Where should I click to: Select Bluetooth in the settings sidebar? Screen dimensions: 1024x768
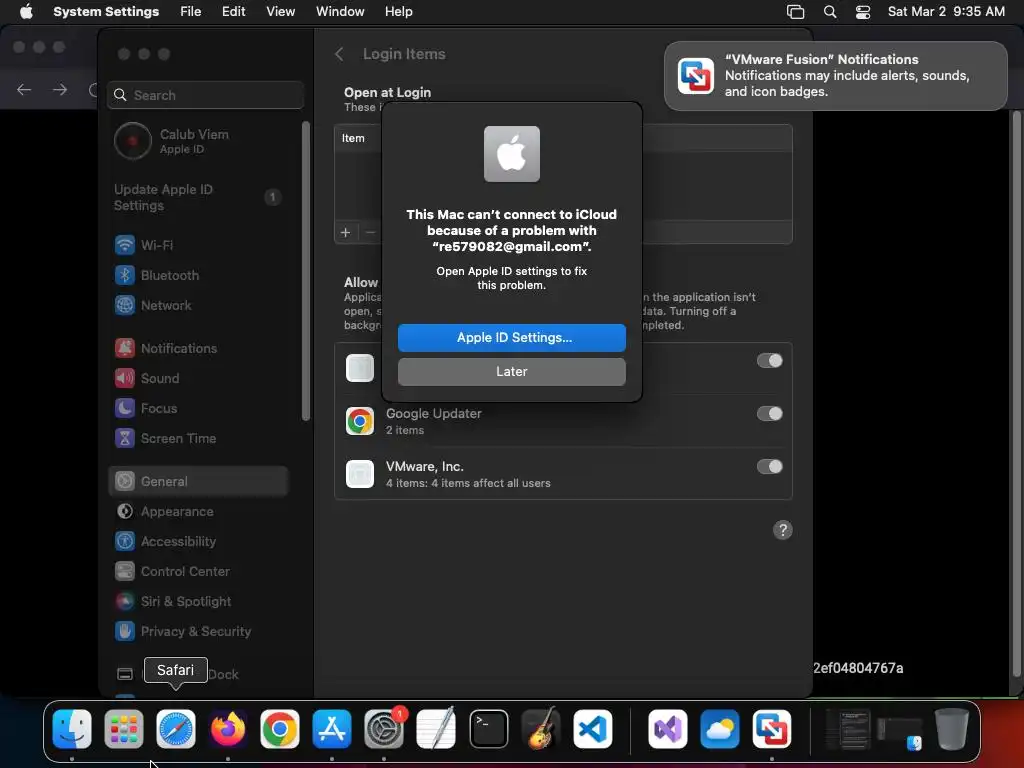point(199,275)
